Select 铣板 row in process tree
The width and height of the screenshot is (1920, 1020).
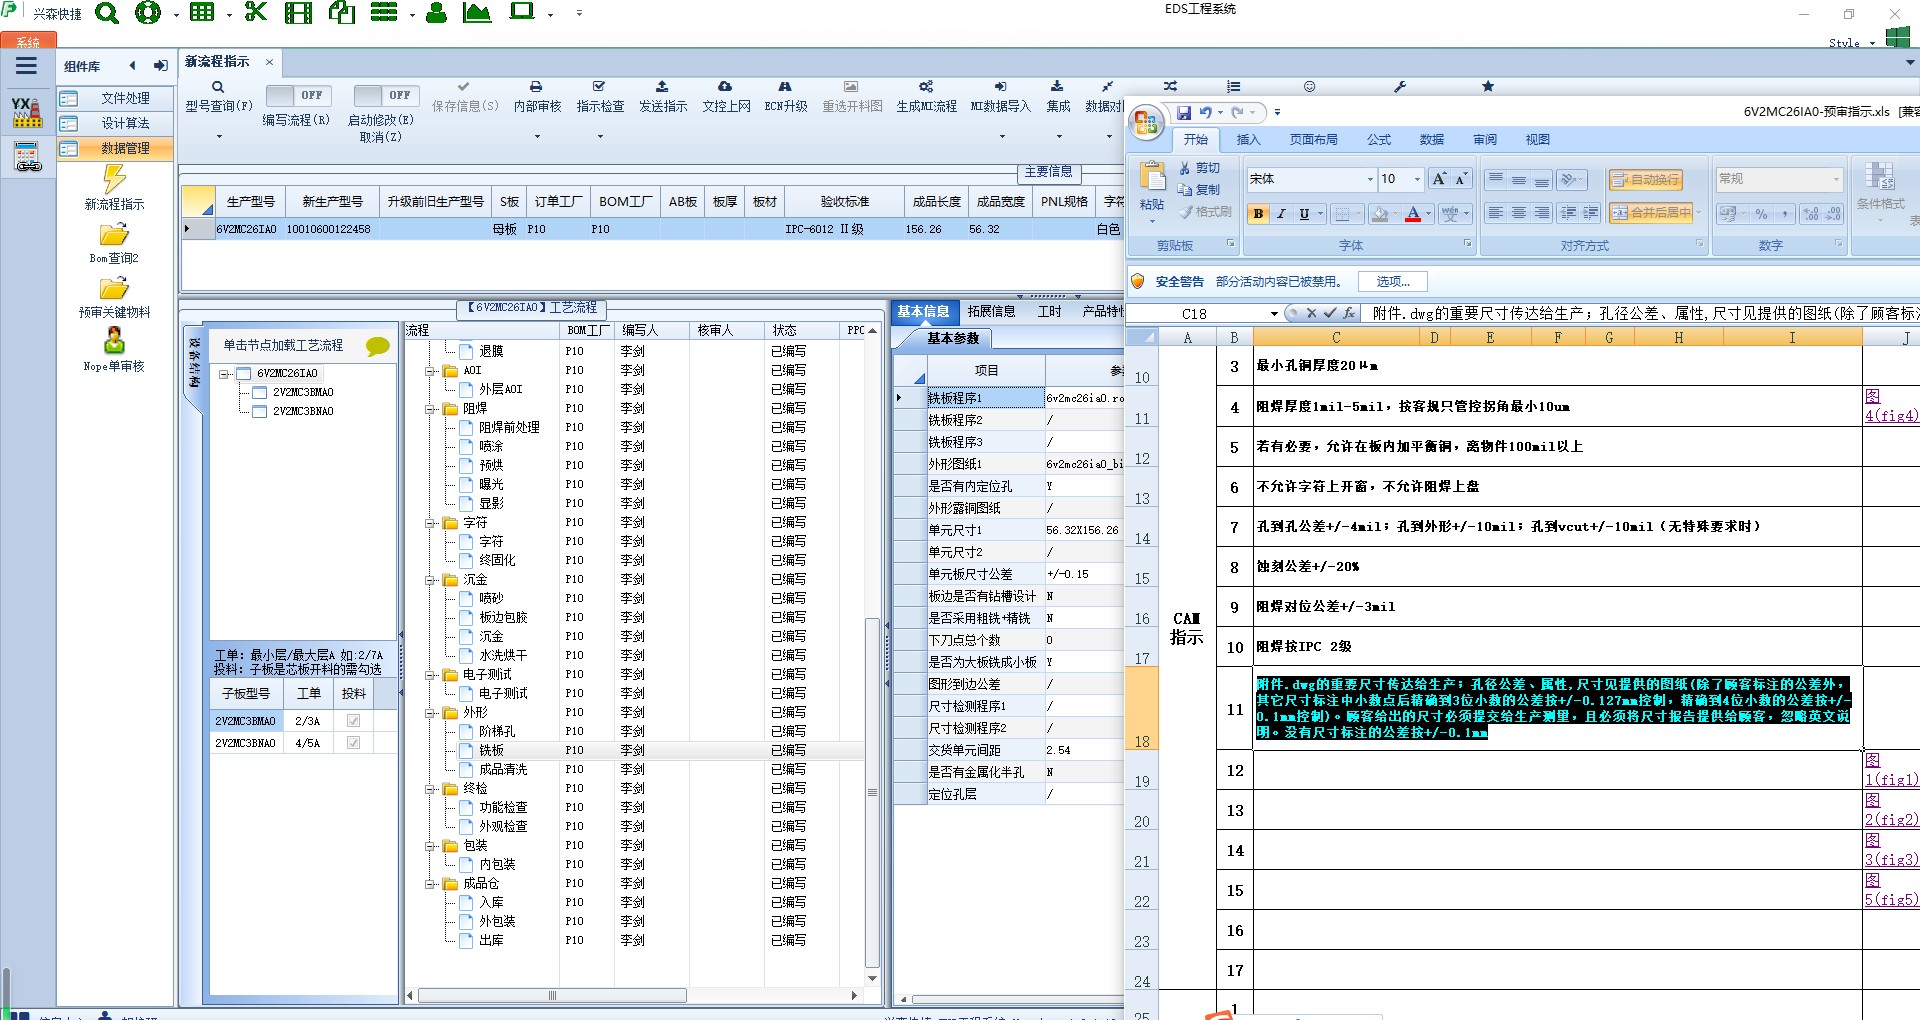click(x=634, y=751)
